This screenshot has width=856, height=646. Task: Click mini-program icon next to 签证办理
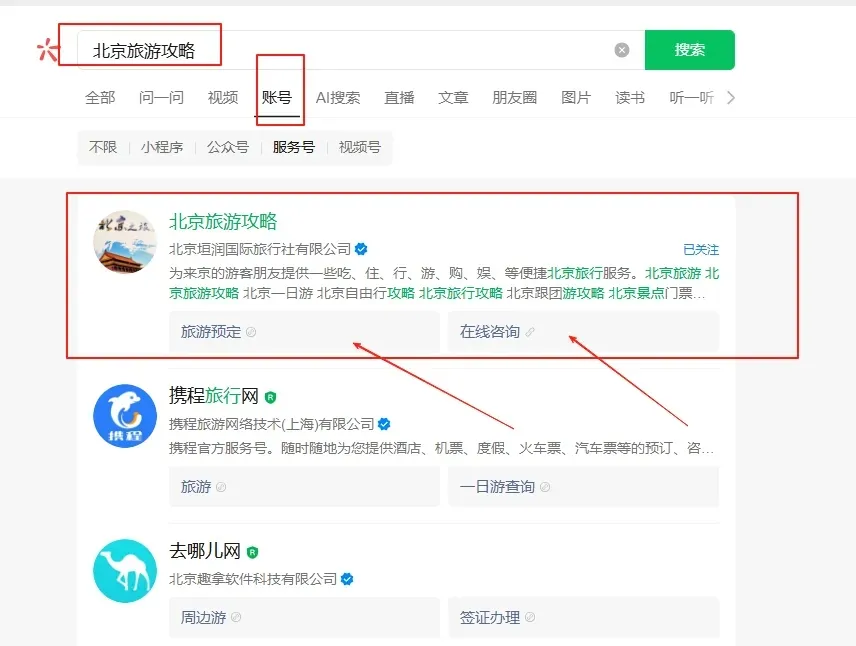pos(530,618)
